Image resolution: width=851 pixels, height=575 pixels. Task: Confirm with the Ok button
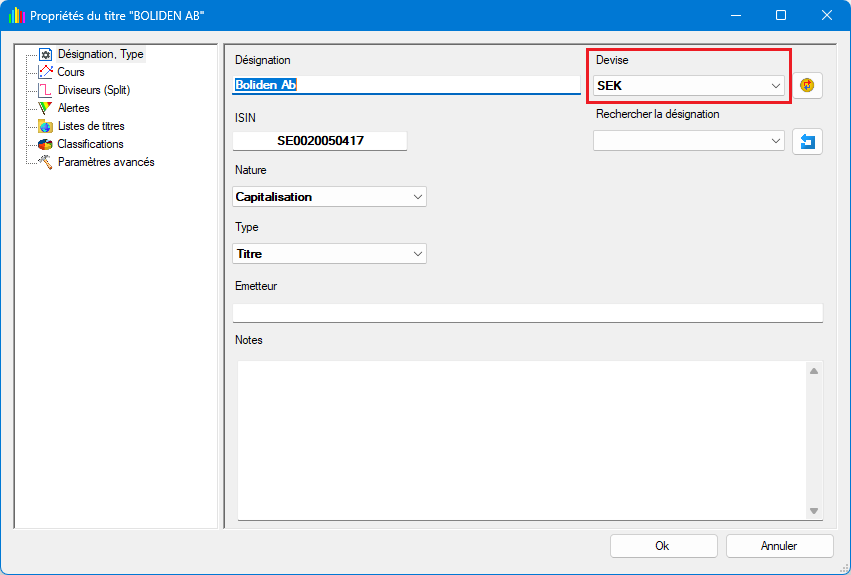coord(662,546)
